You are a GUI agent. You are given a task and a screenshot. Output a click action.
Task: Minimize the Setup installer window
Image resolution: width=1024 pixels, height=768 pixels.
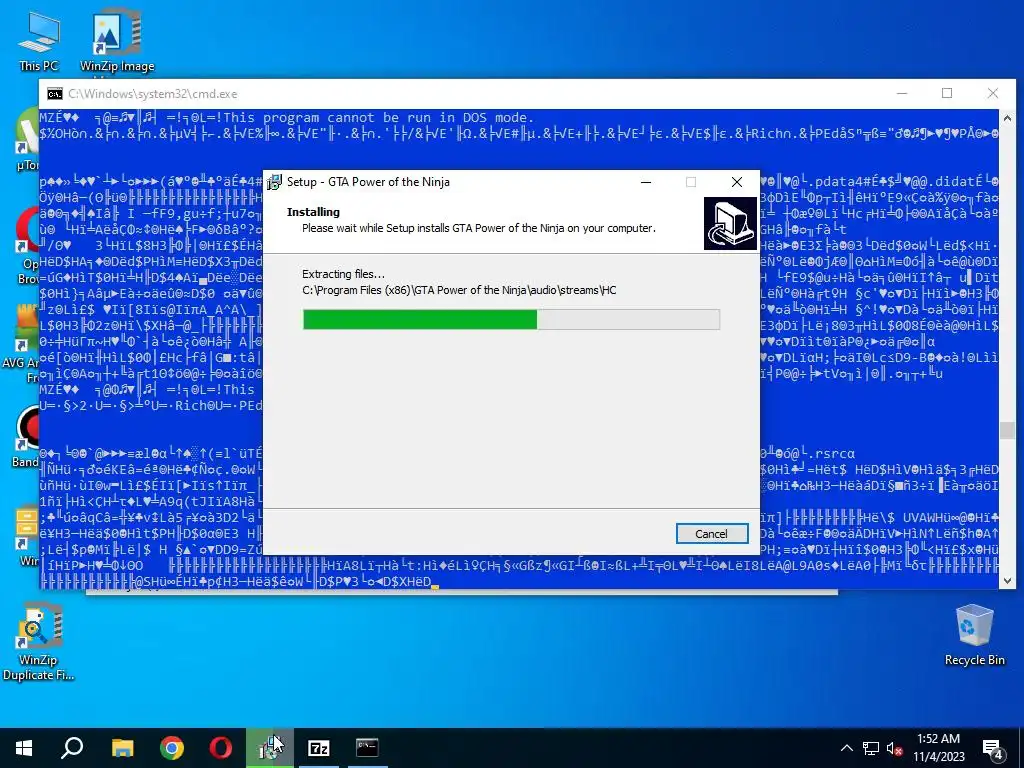pos(646,182)
